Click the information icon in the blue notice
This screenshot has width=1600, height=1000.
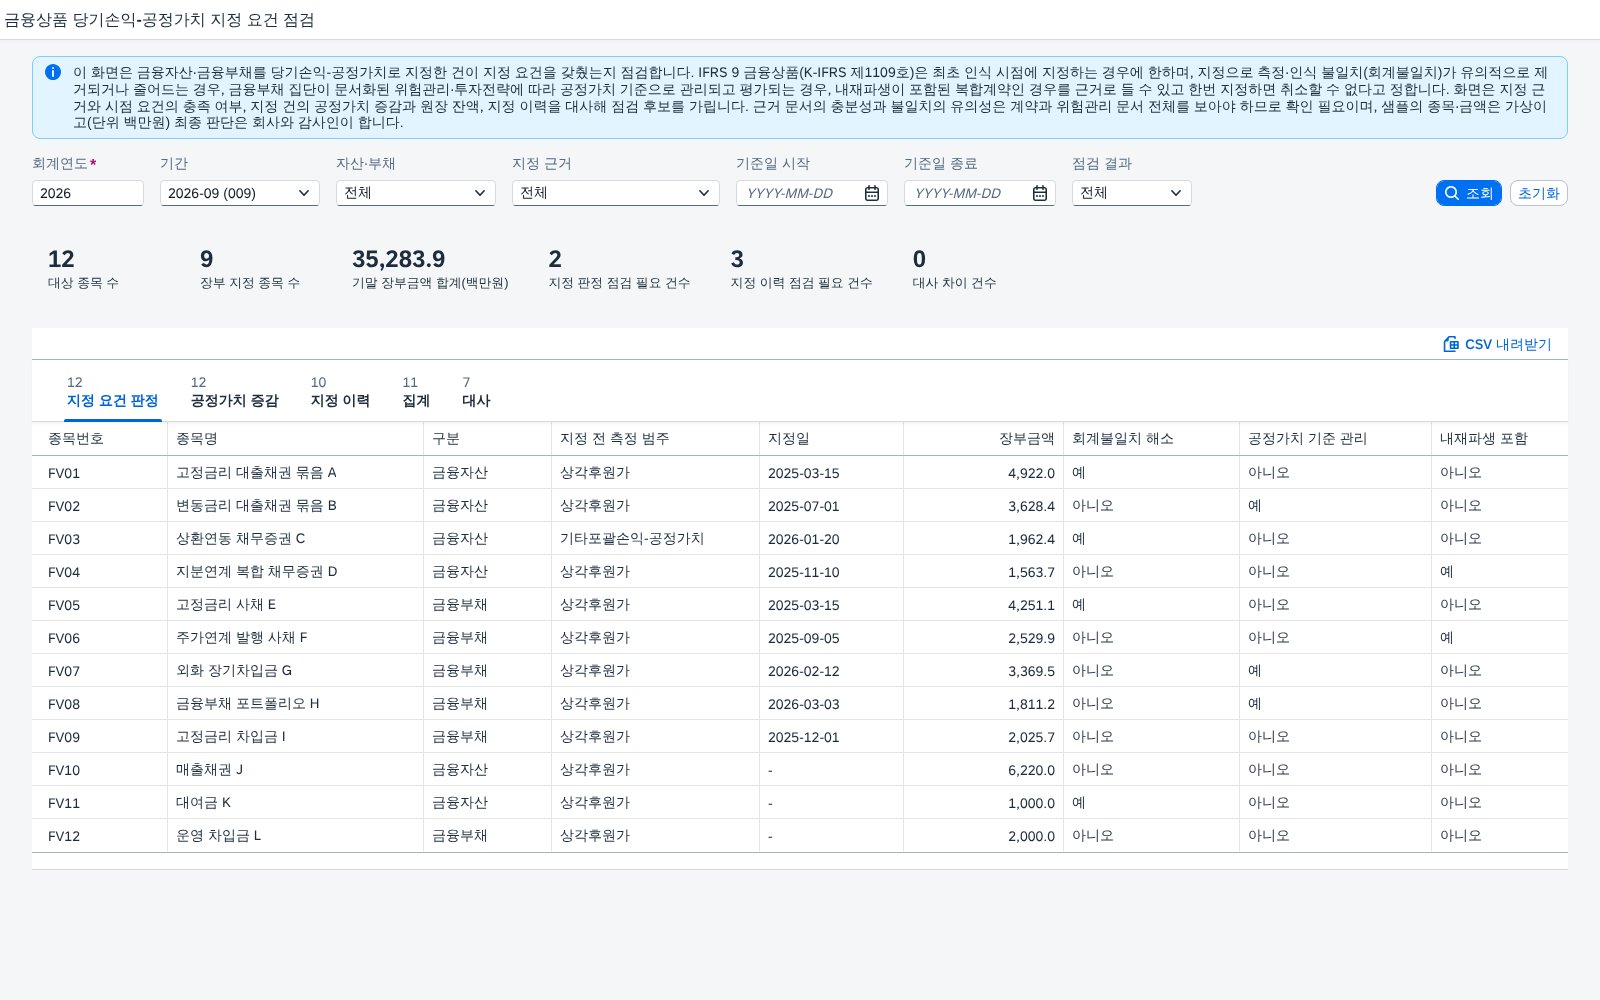tap(53, 72)
